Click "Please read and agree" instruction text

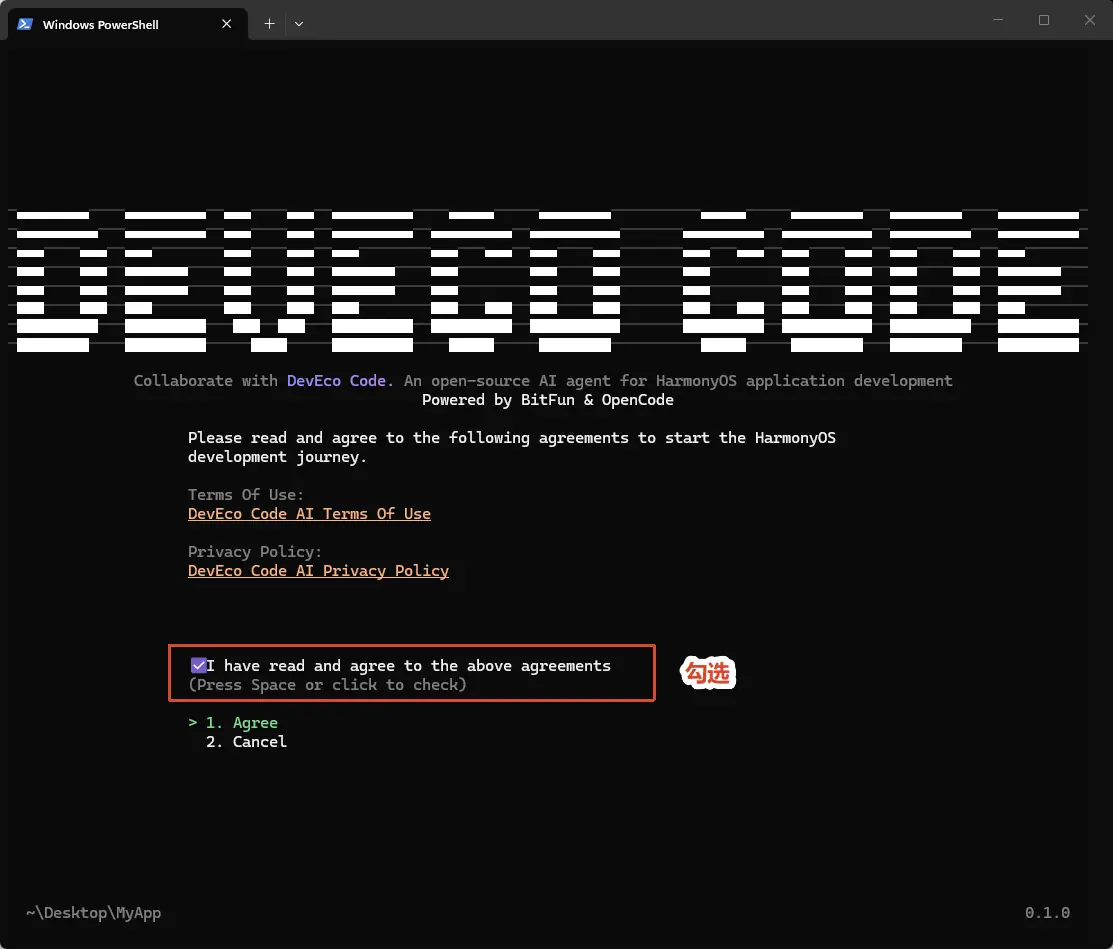pos(511,447)
